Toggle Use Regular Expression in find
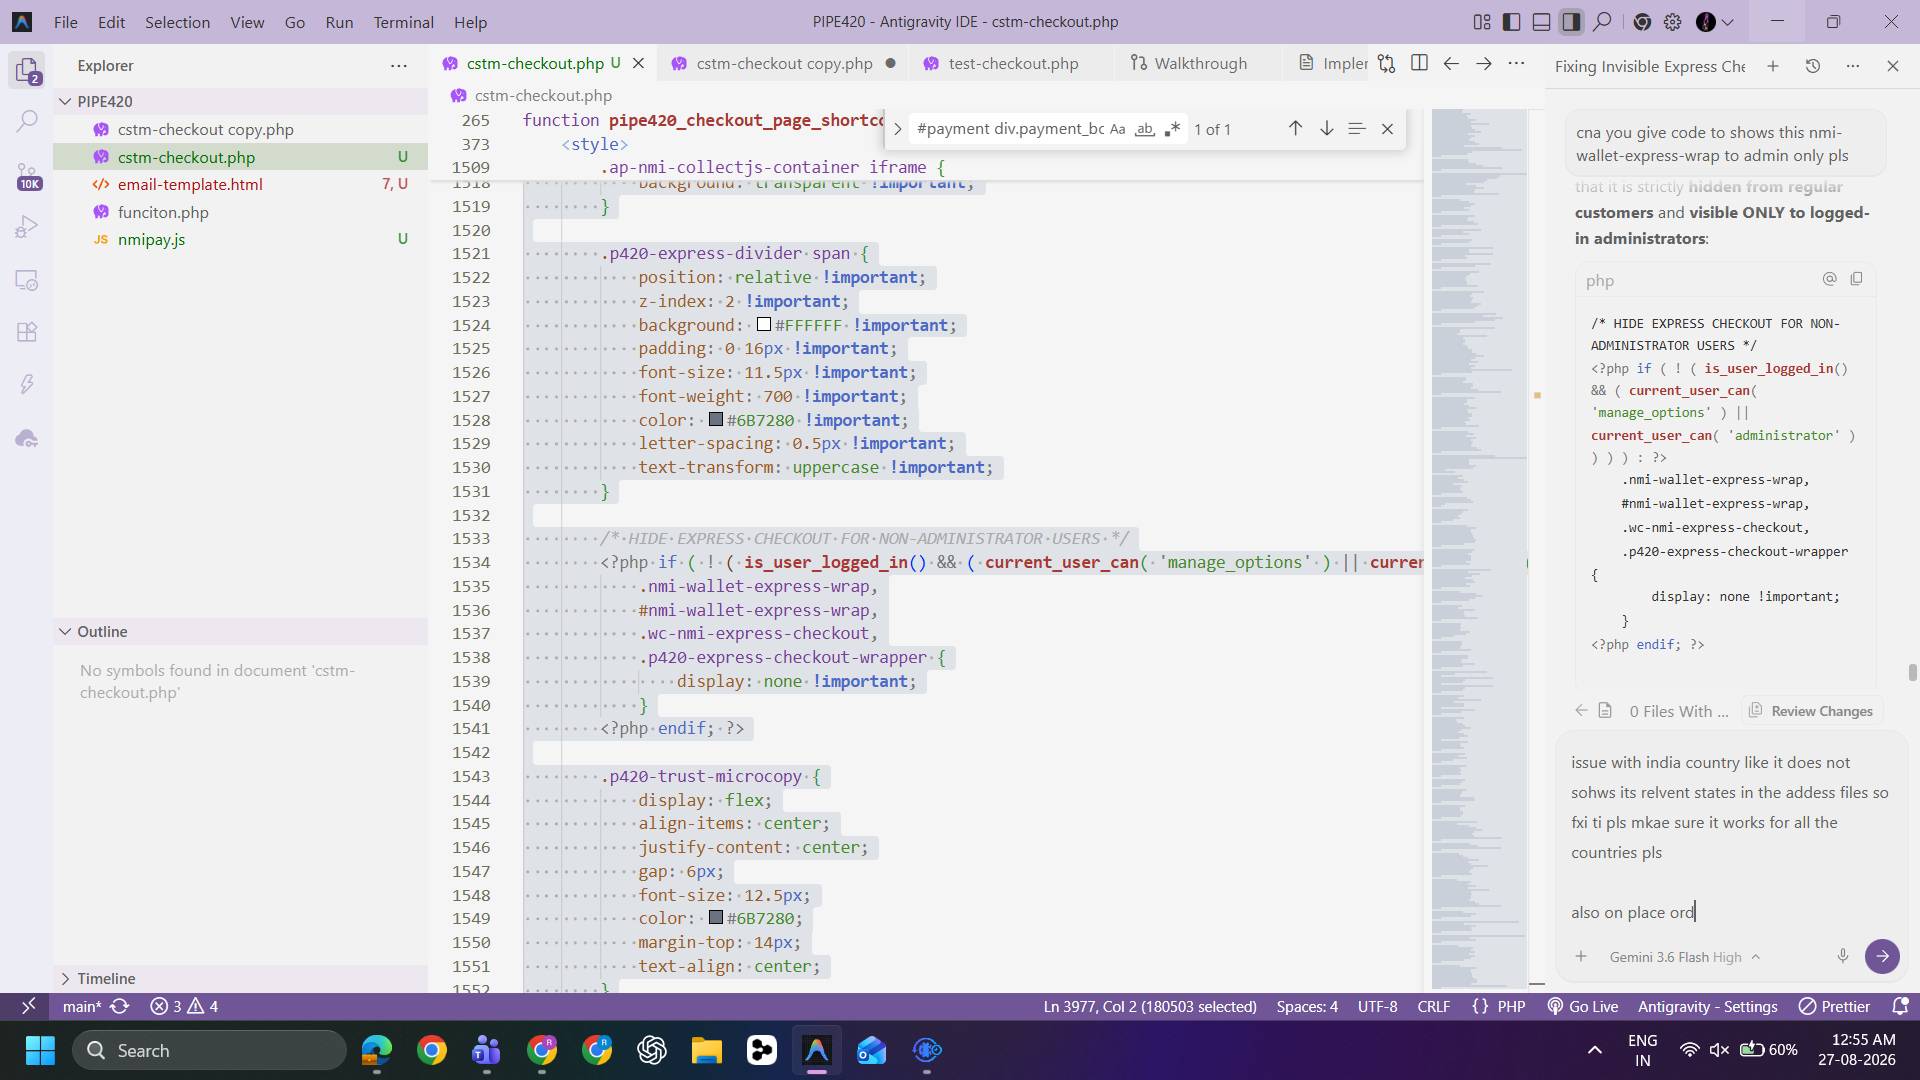 click(x=1172, y=129)
